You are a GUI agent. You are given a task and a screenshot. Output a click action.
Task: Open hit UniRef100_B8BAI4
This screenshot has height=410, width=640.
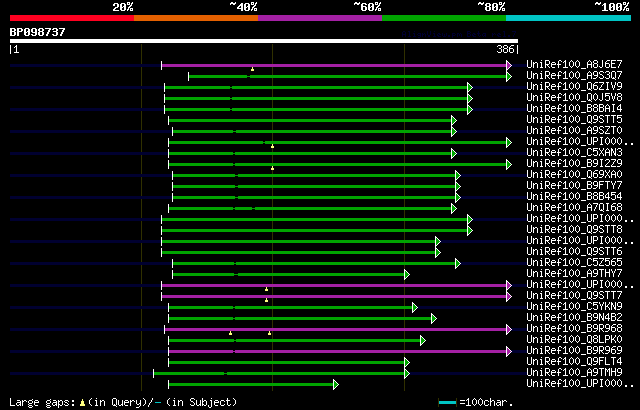[574, 109]
